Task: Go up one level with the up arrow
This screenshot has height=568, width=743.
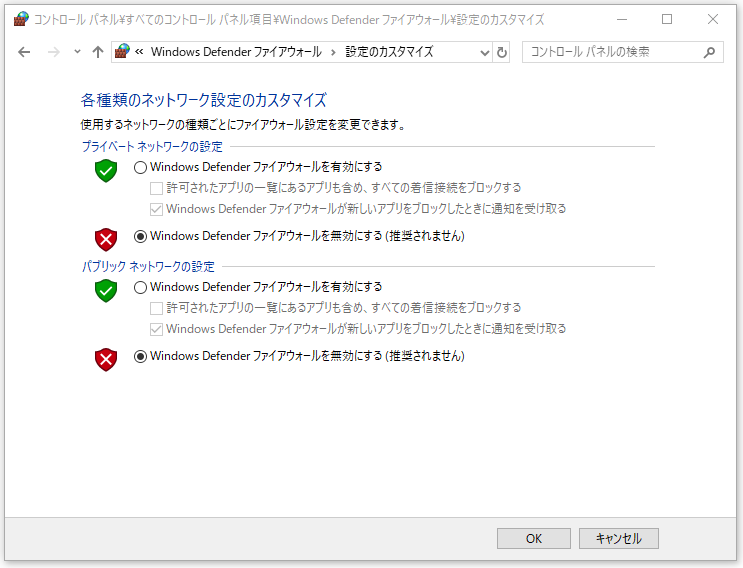Action: [98, 52]
